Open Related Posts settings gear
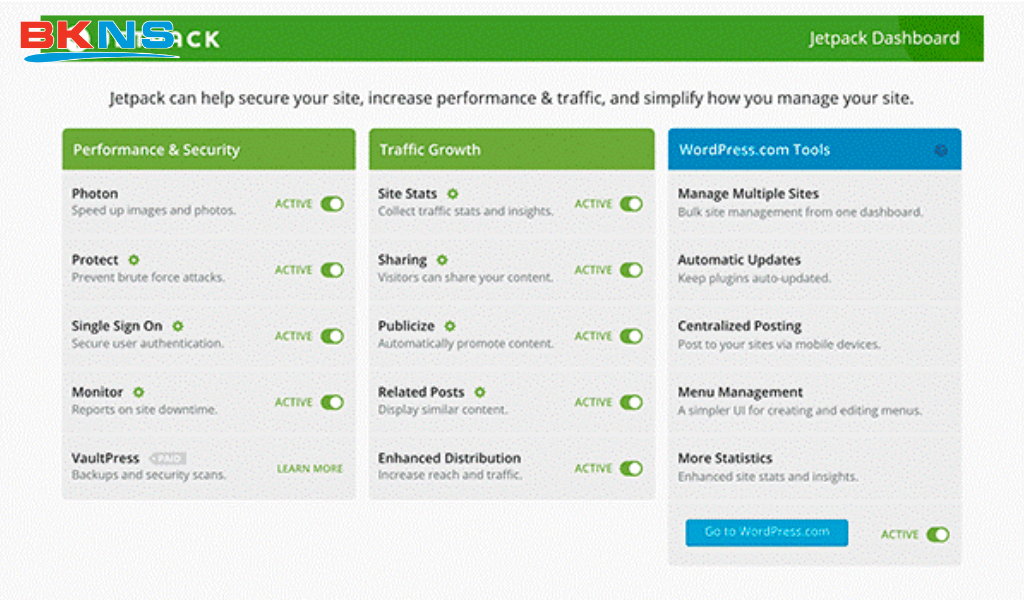1024x600 pixels. click(480, 392)
